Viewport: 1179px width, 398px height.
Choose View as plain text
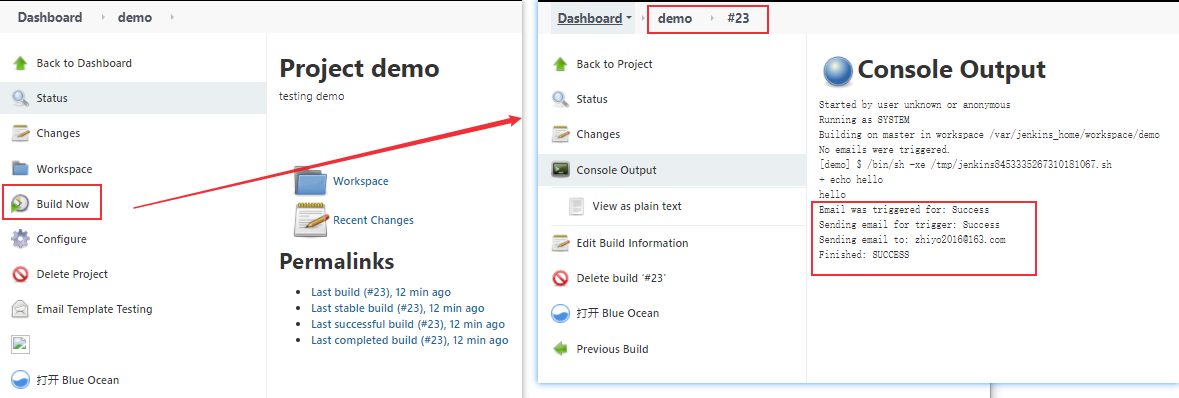[637, 206]
